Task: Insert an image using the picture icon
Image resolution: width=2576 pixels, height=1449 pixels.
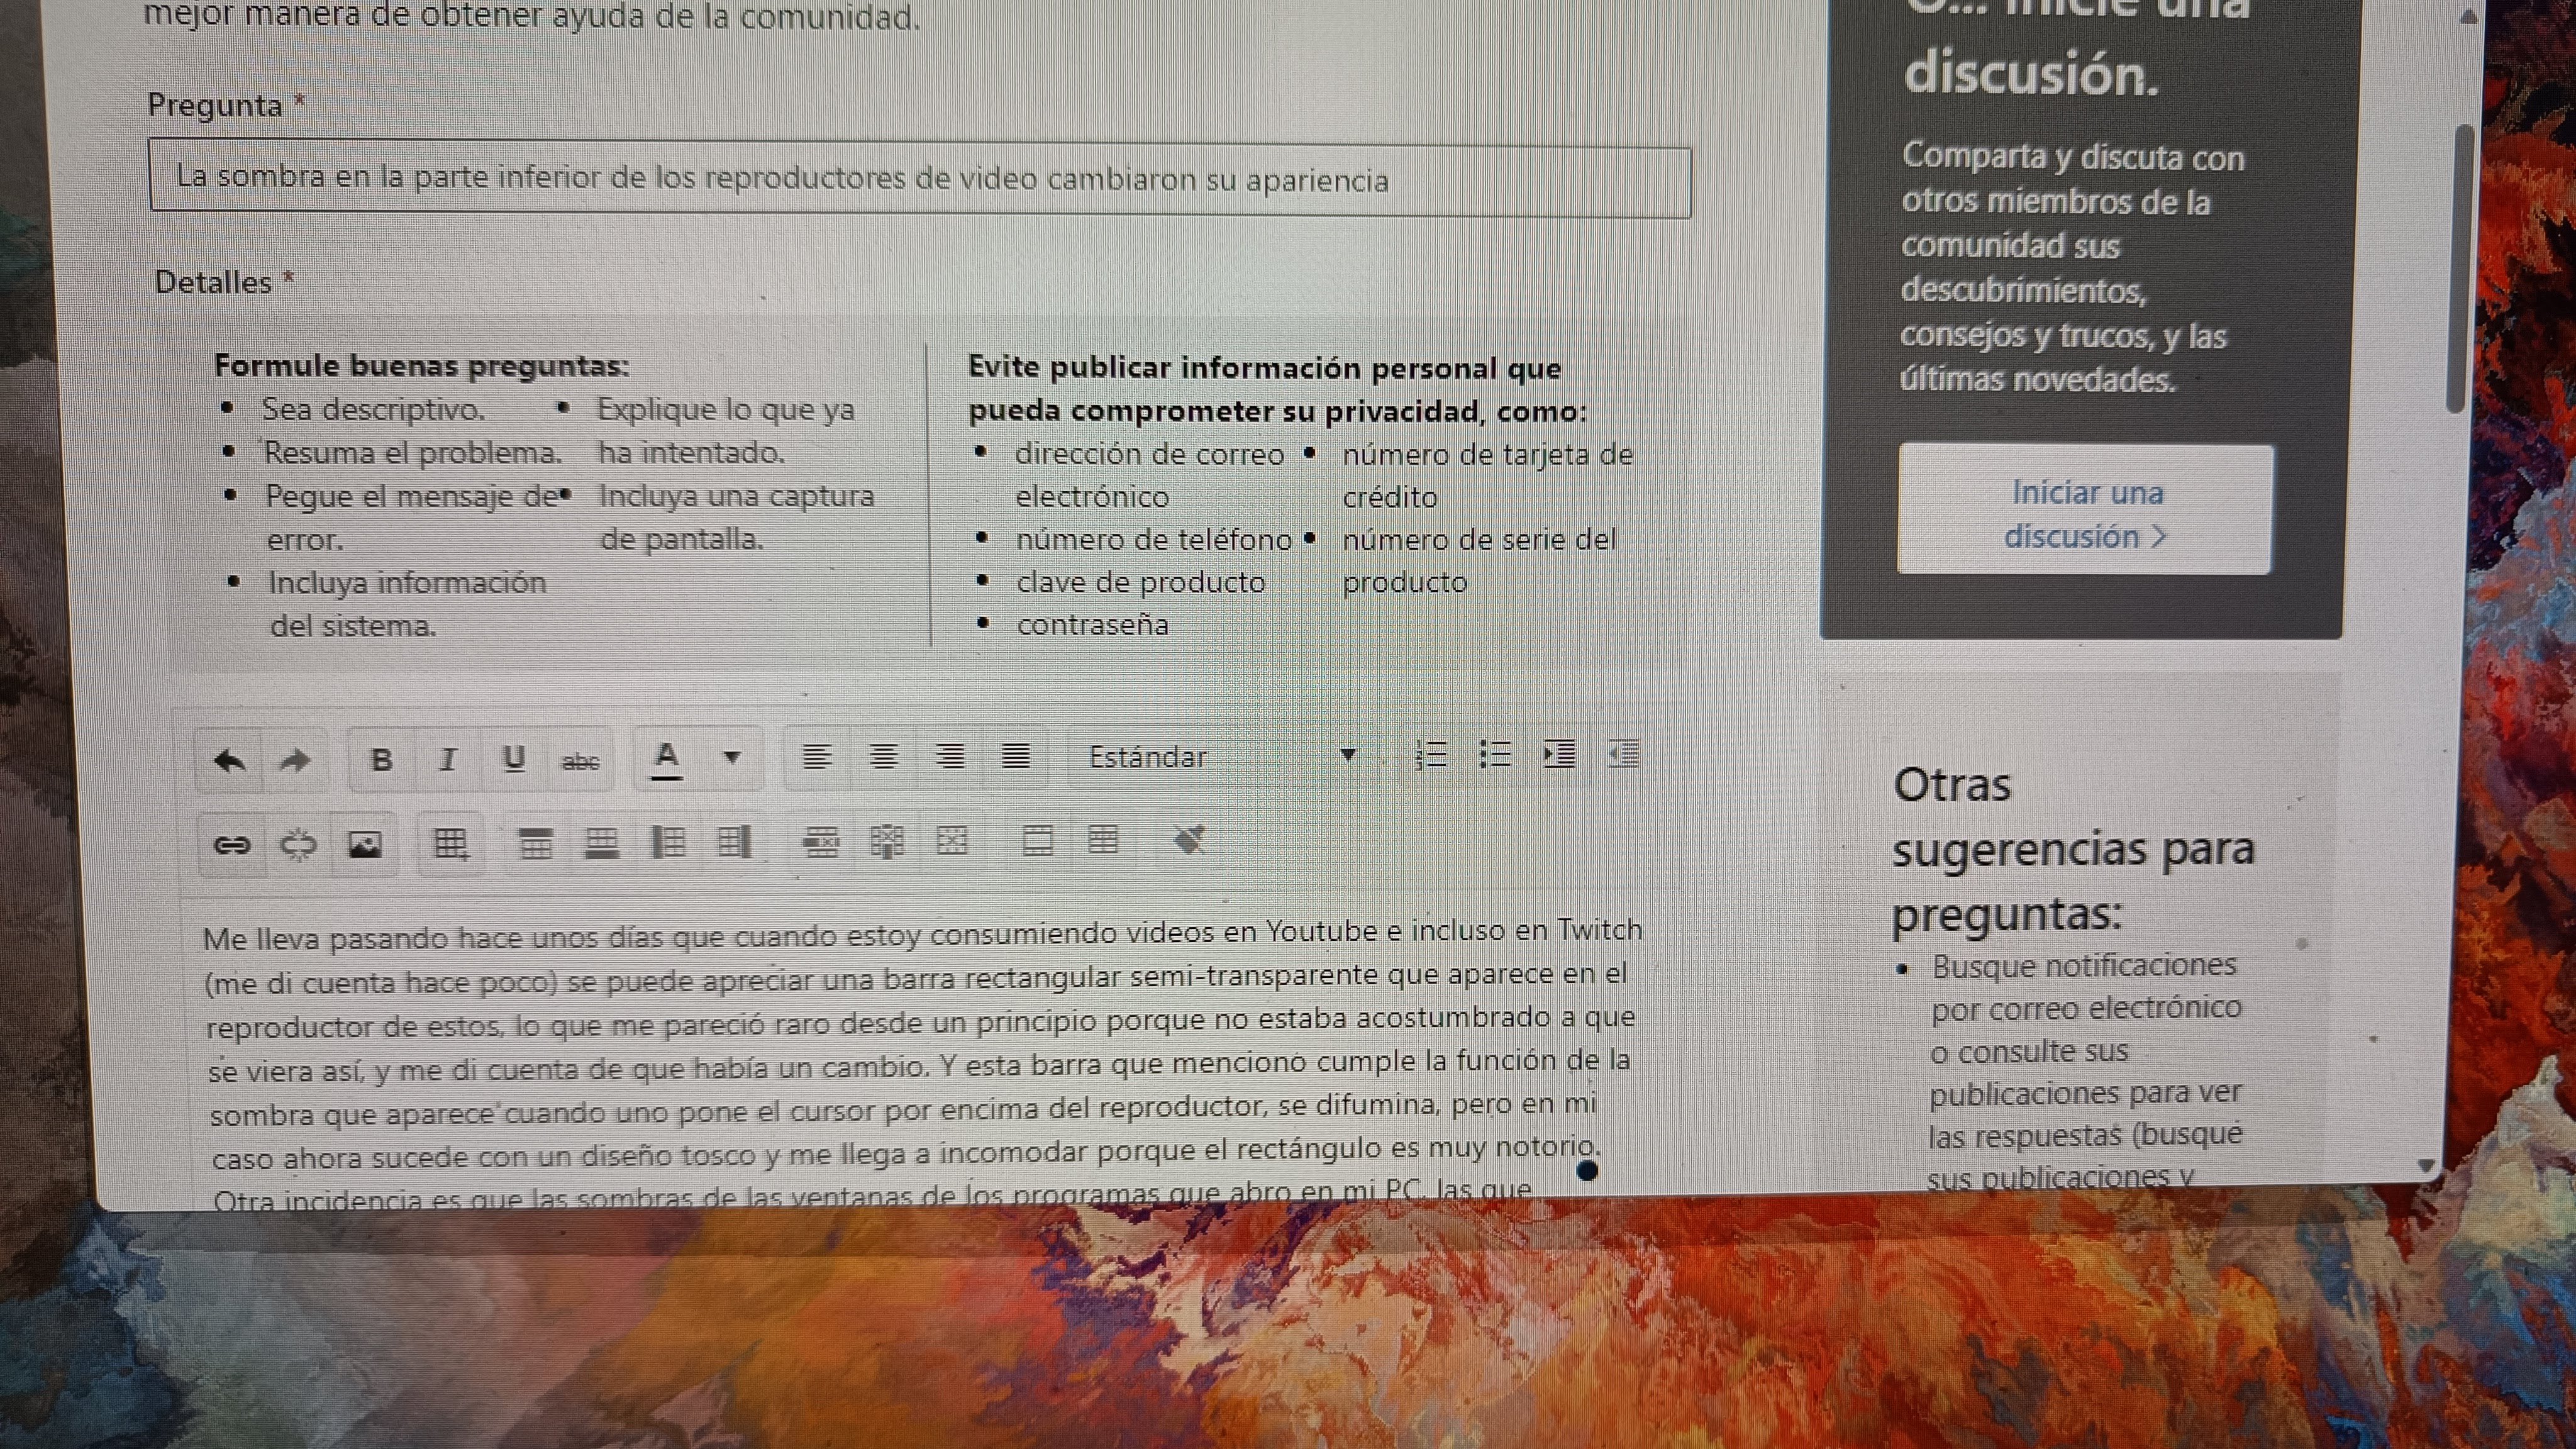Action: click(364, 845)
